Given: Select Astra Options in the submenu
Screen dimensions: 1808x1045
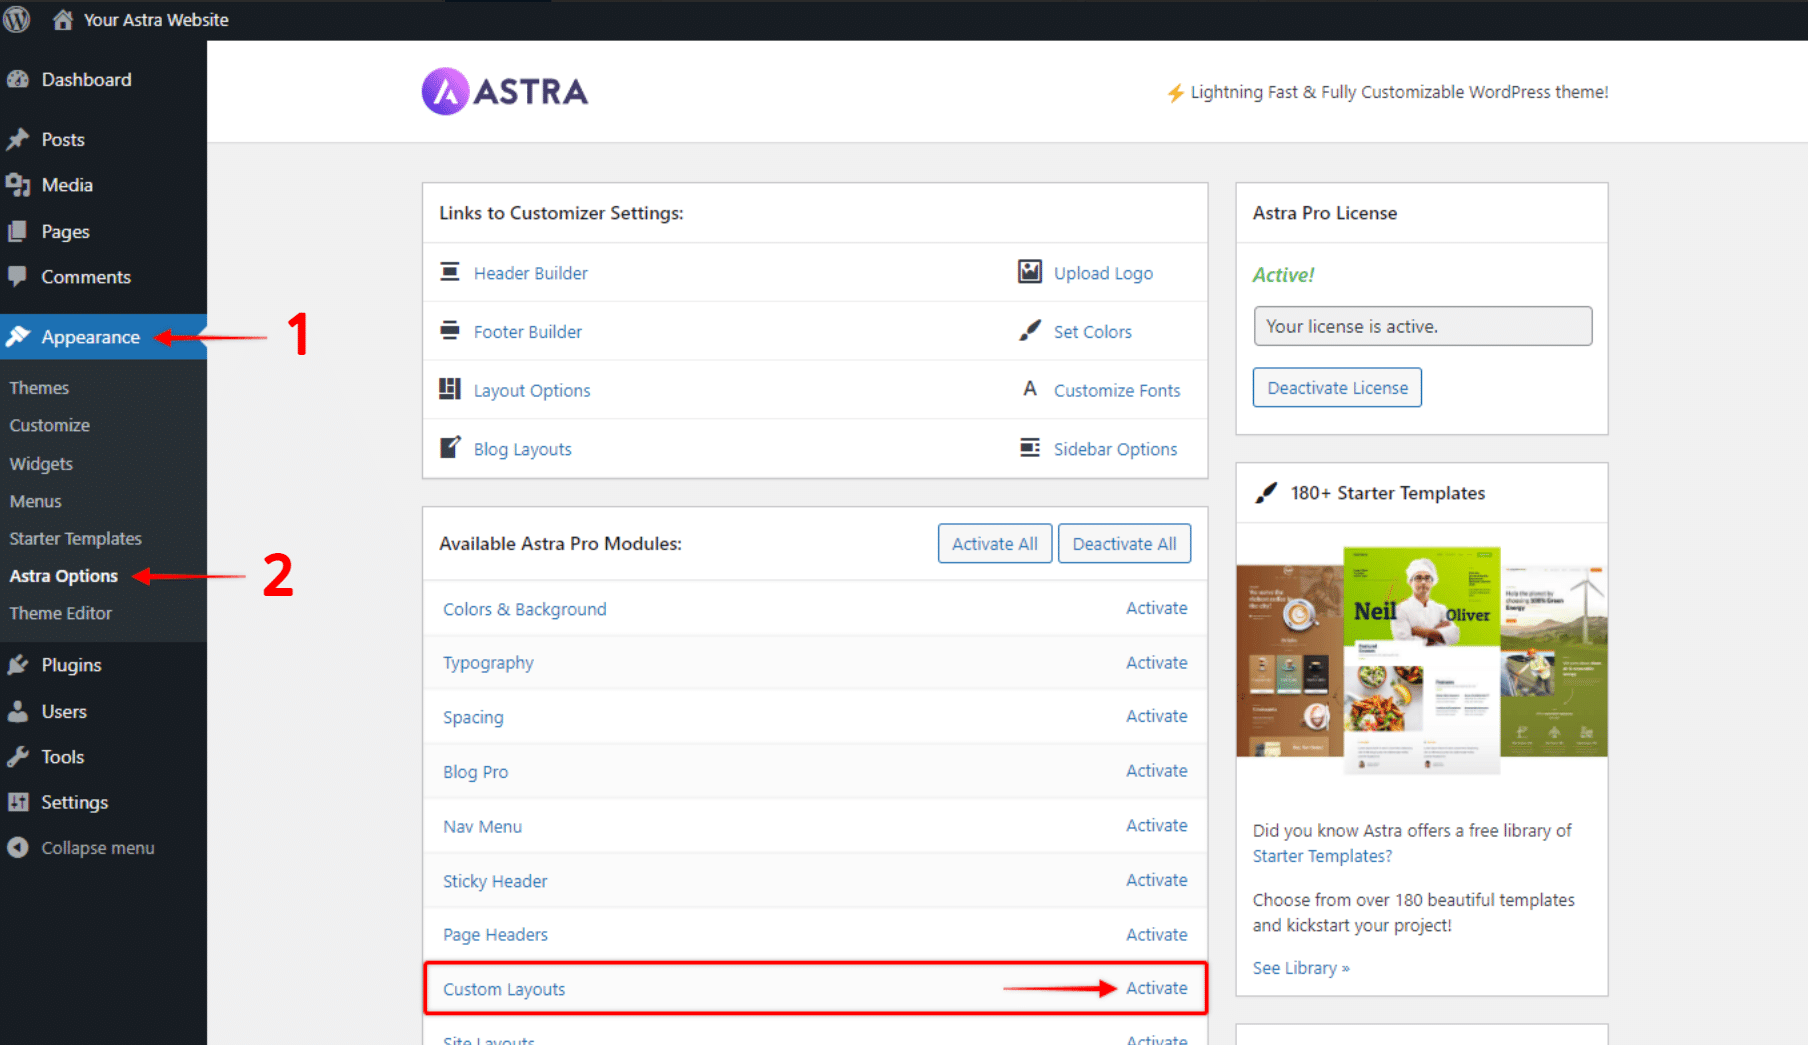Looking at the screenshot, I should (x=64, y=576).
